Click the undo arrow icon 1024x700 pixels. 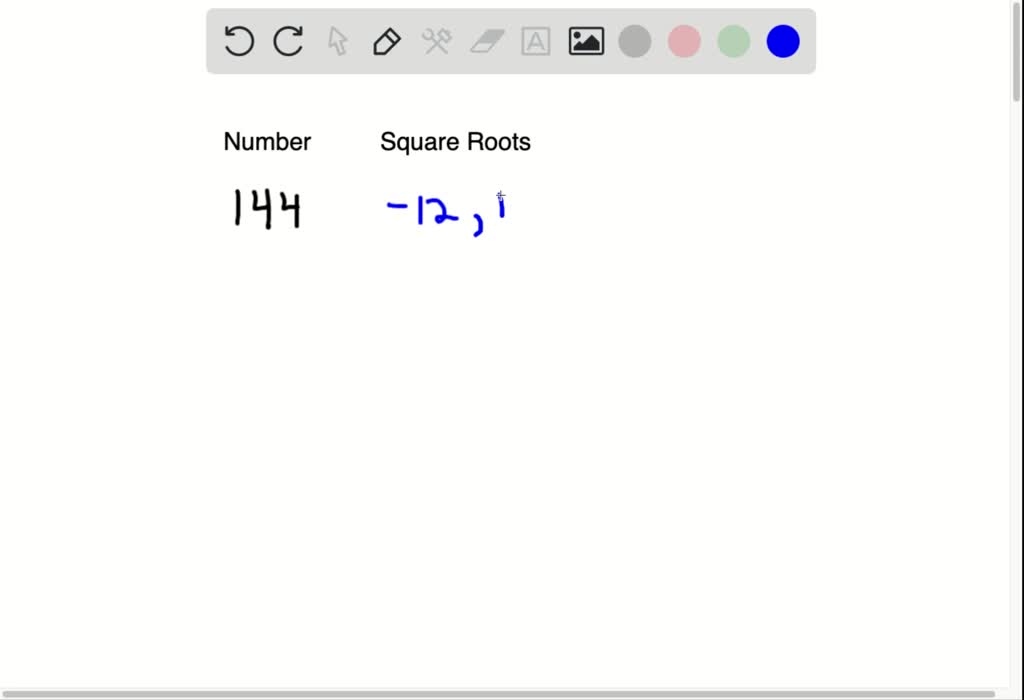coord(238,41)
